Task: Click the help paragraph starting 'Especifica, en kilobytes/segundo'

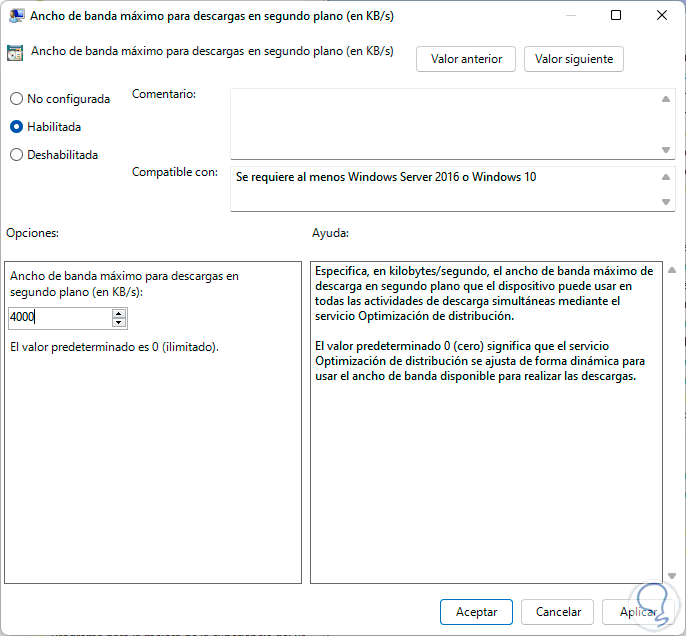Action: point(484,294)
